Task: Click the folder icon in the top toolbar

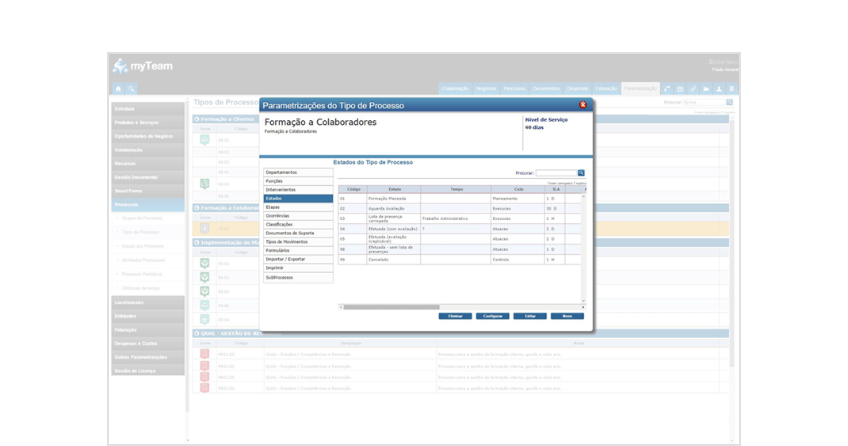Action: tap(706, 89)
